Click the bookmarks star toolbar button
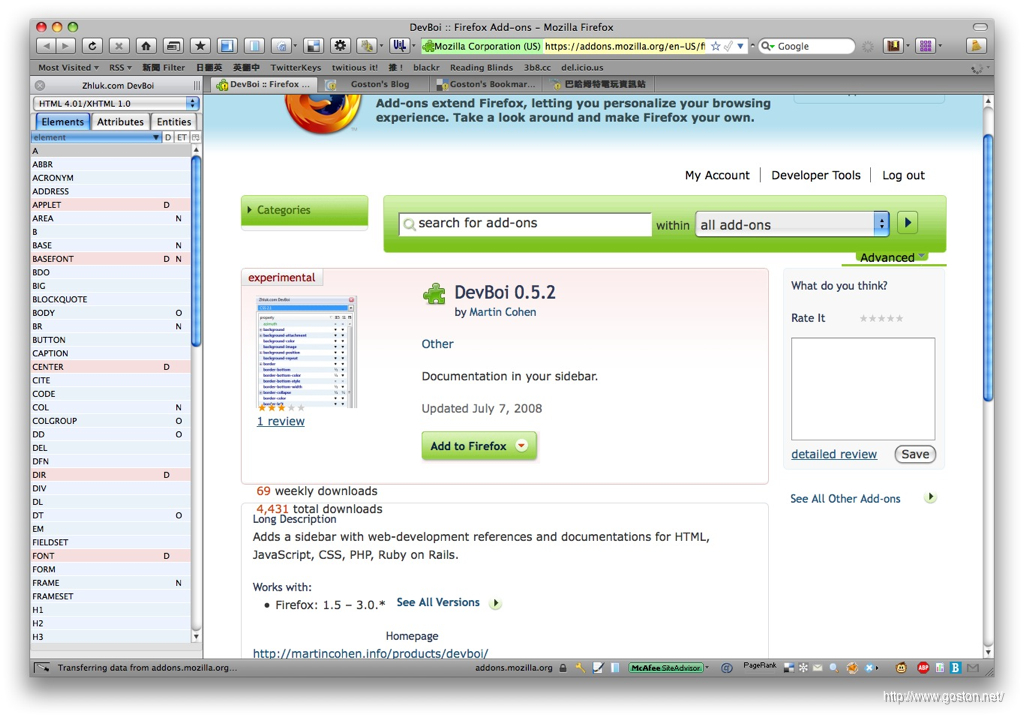 [x=200, y=46]
